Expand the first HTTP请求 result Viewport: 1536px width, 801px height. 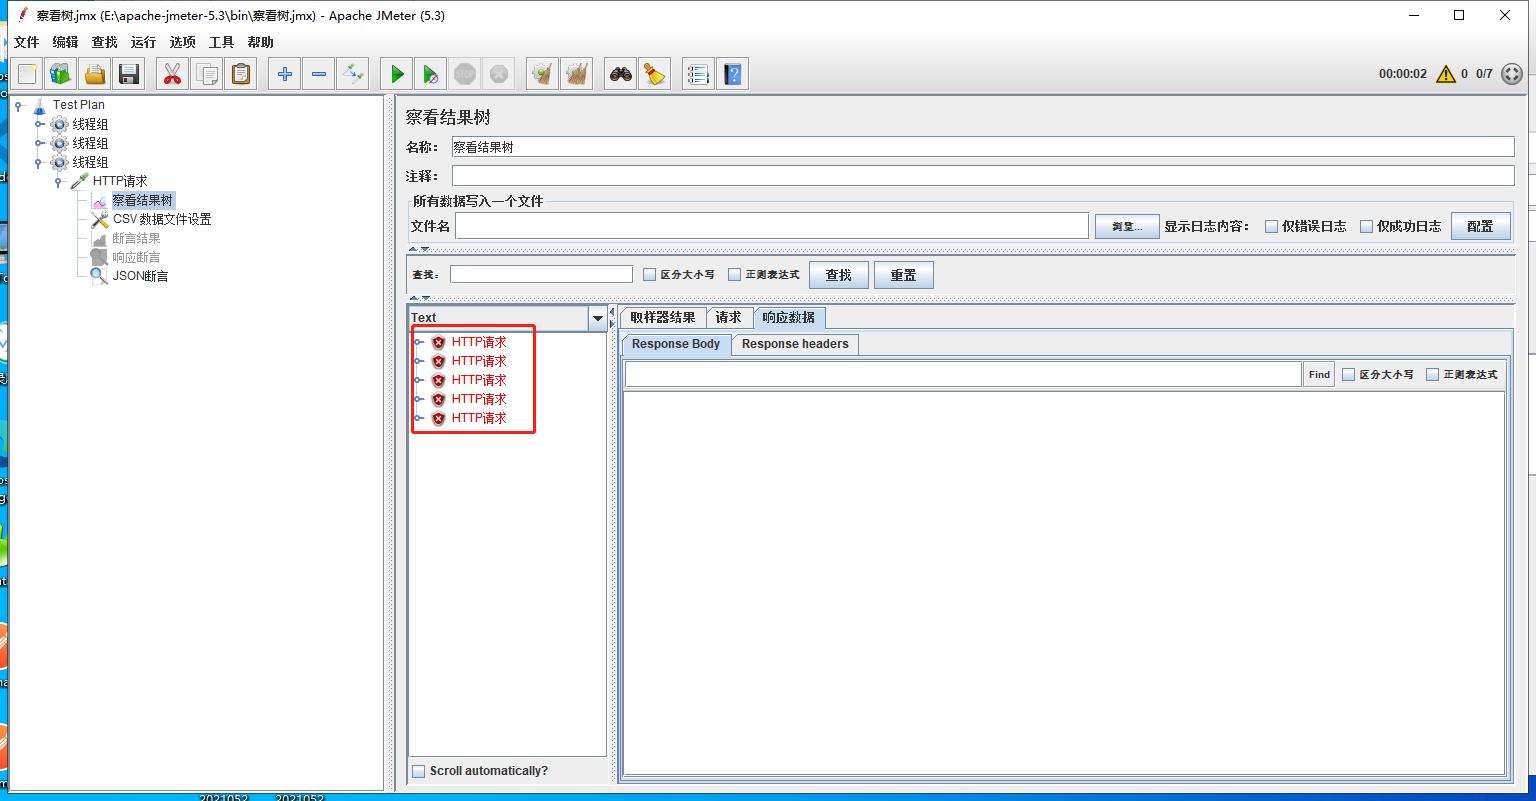[x=419, y=342]
